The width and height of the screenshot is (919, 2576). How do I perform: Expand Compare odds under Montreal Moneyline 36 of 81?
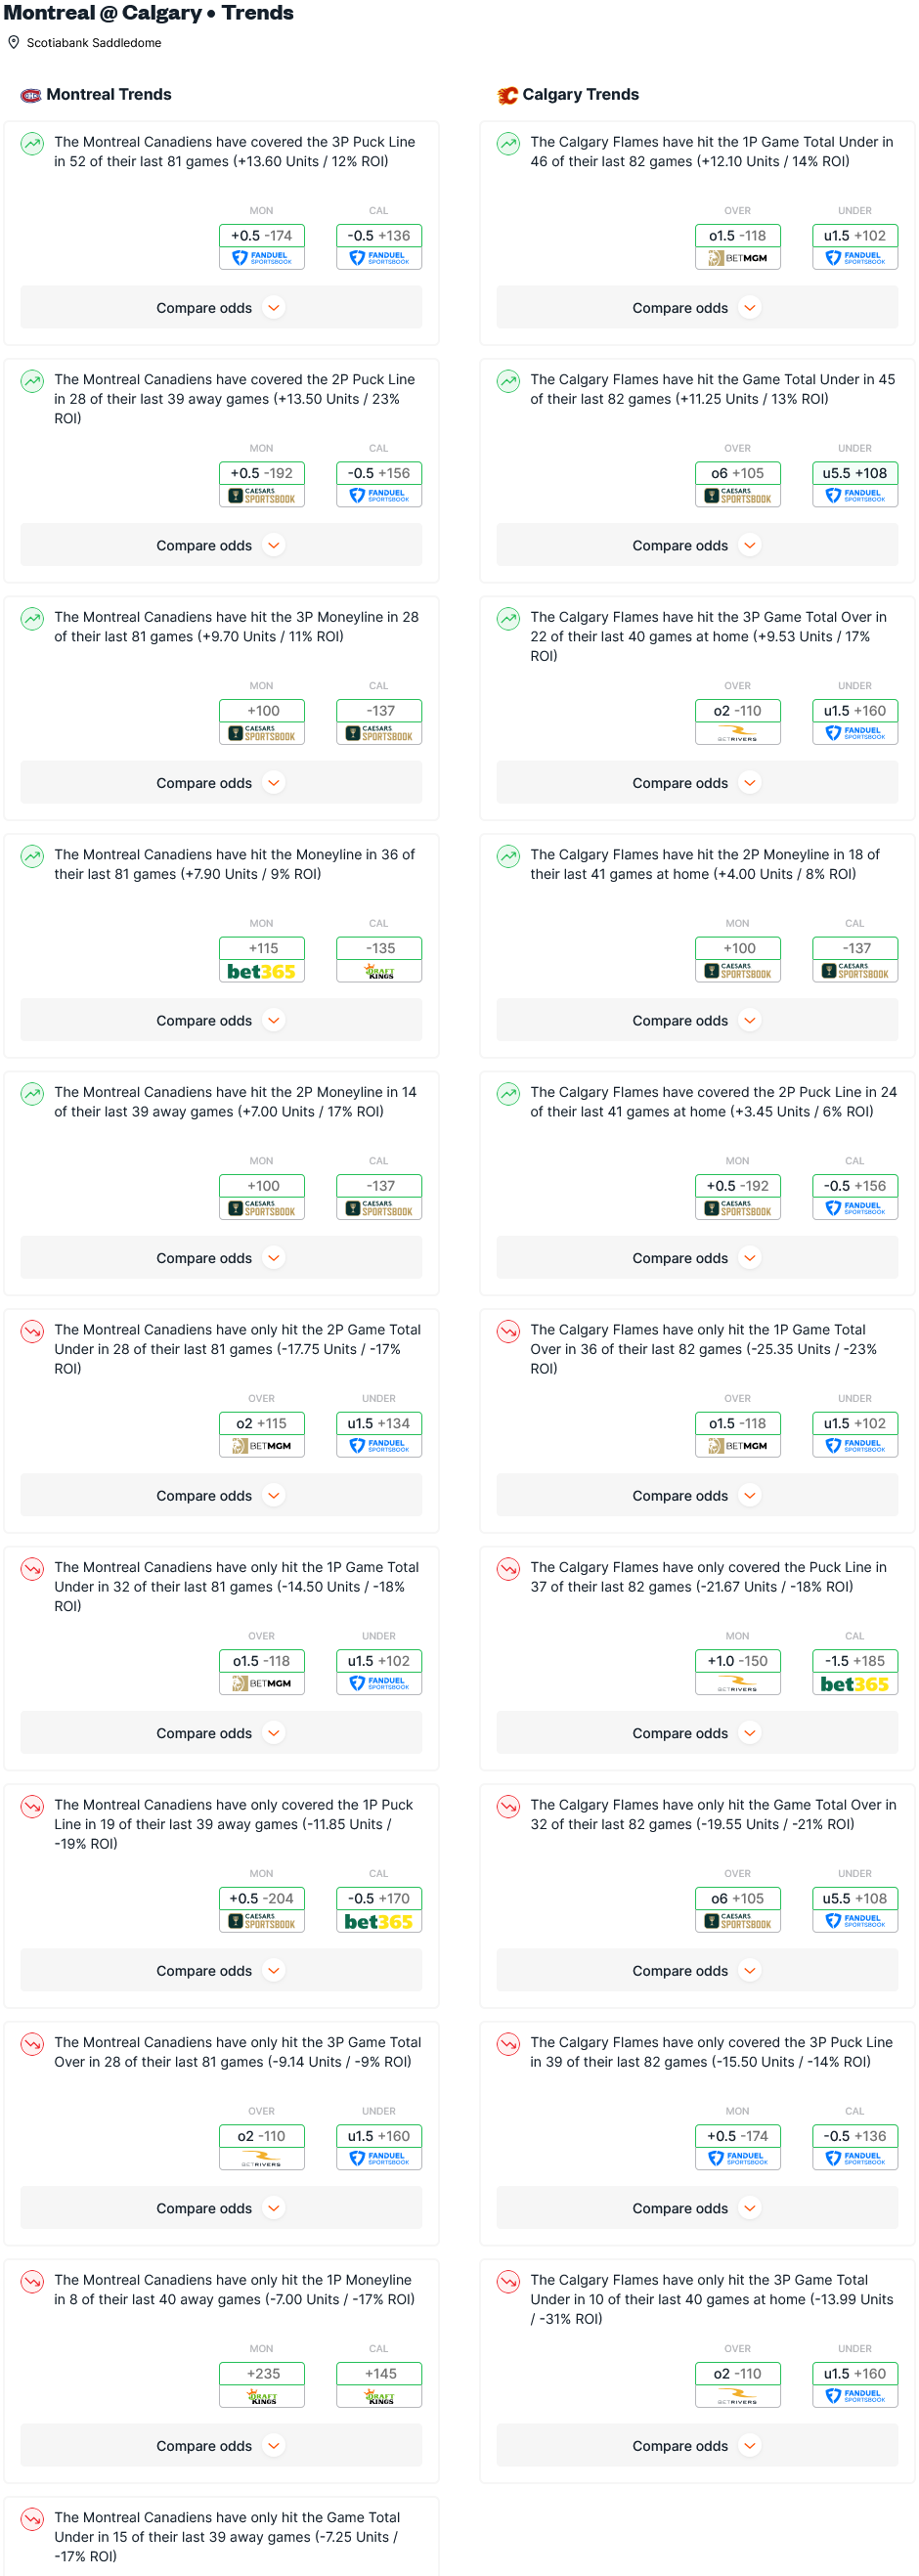coord(221,1020)
